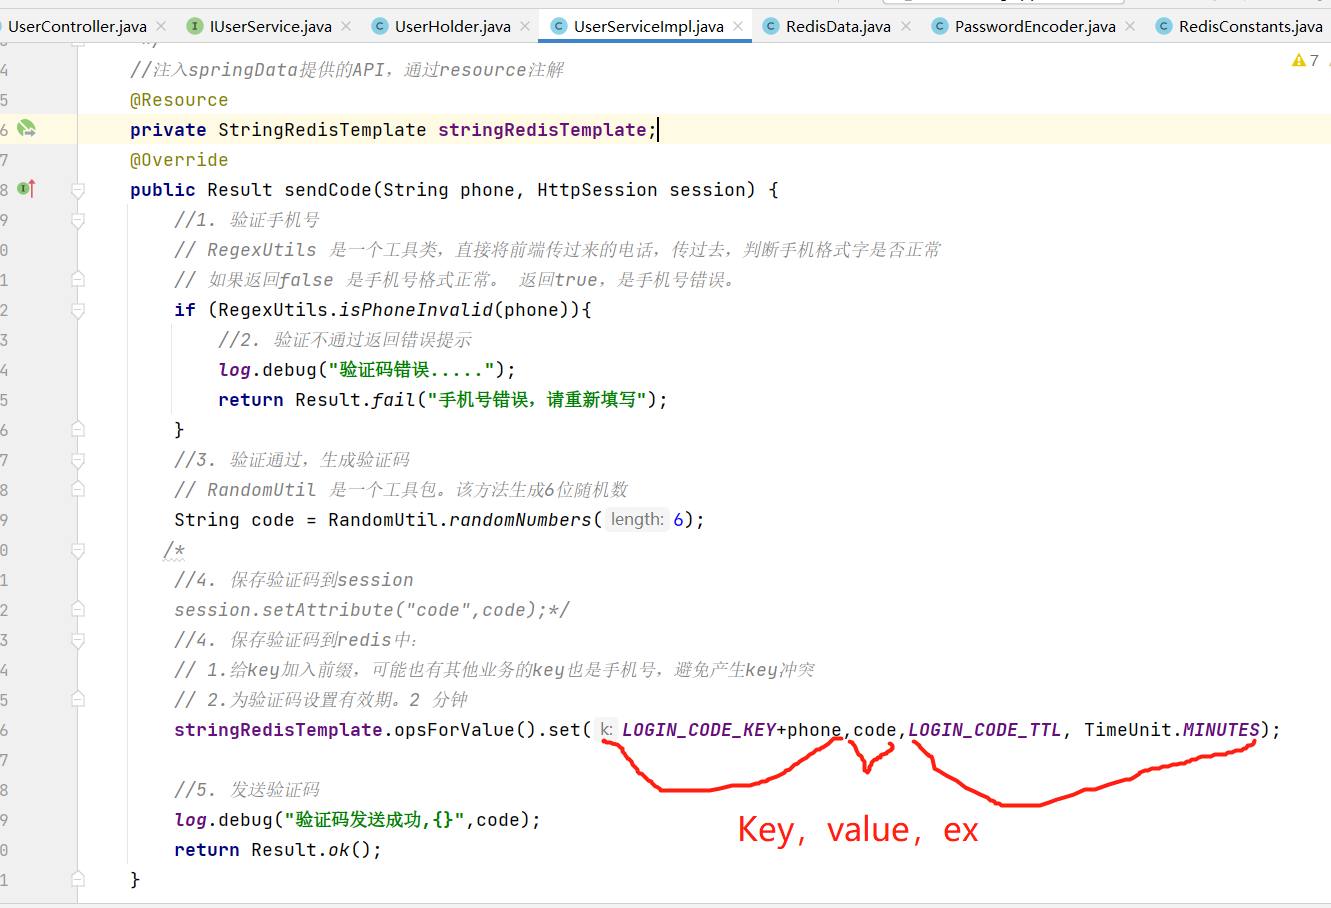The height and width of the screenshot is (908, 1331).
Task: Click the @Resource annotation
Action: pos(179,100)
